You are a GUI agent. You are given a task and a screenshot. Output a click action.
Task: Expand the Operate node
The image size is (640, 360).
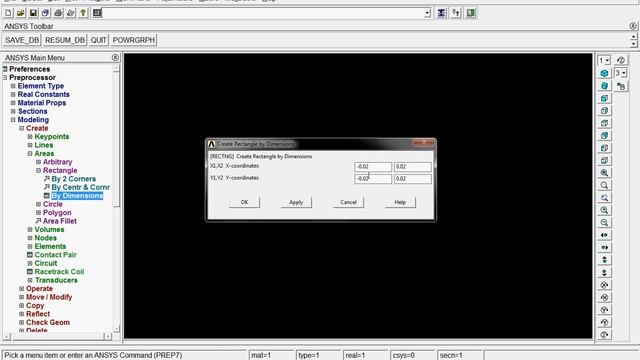click(x=22, y=289)
